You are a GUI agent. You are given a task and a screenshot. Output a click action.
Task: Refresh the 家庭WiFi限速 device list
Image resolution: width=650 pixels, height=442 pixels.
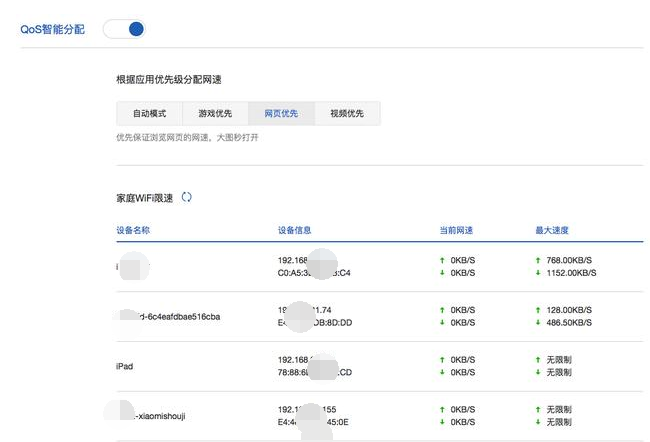[x=186, y=197]
